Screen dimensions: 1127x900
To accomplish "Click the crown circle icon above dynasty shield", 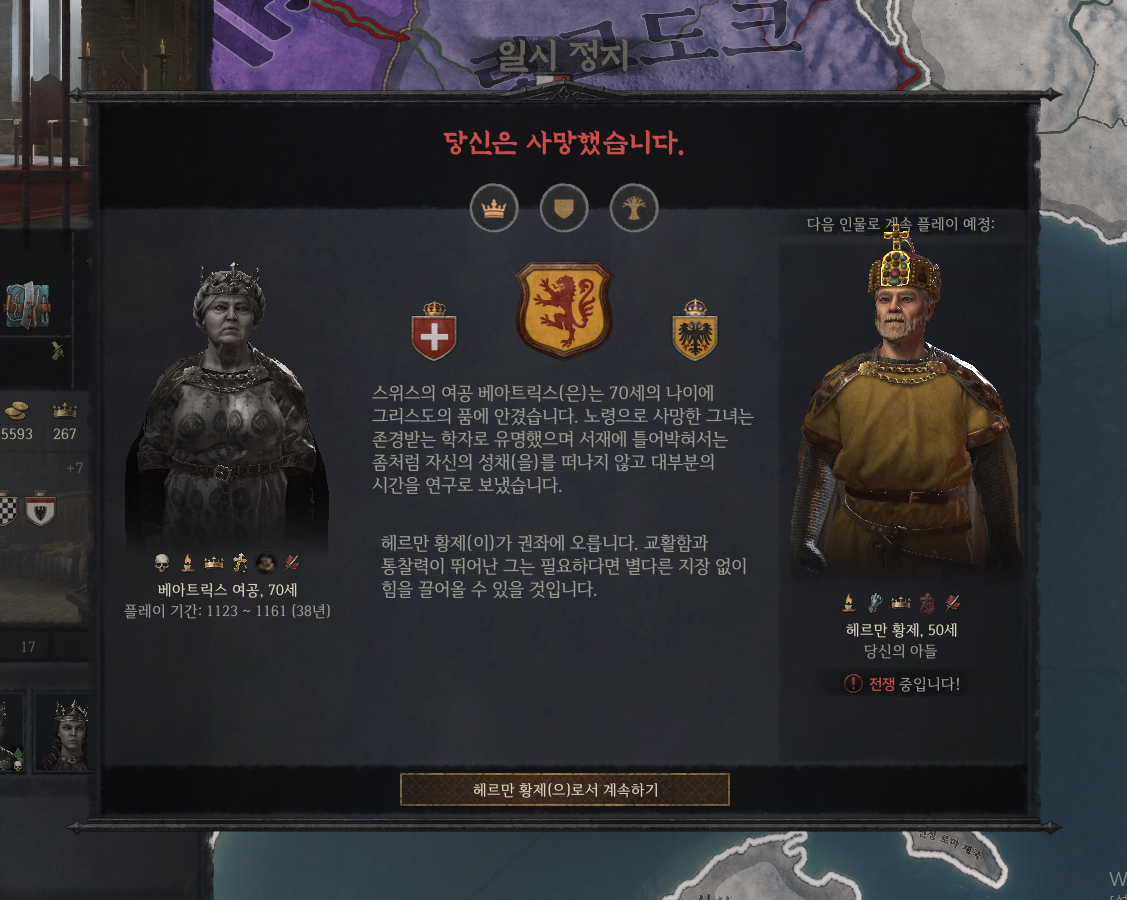I will click(494, 208).
